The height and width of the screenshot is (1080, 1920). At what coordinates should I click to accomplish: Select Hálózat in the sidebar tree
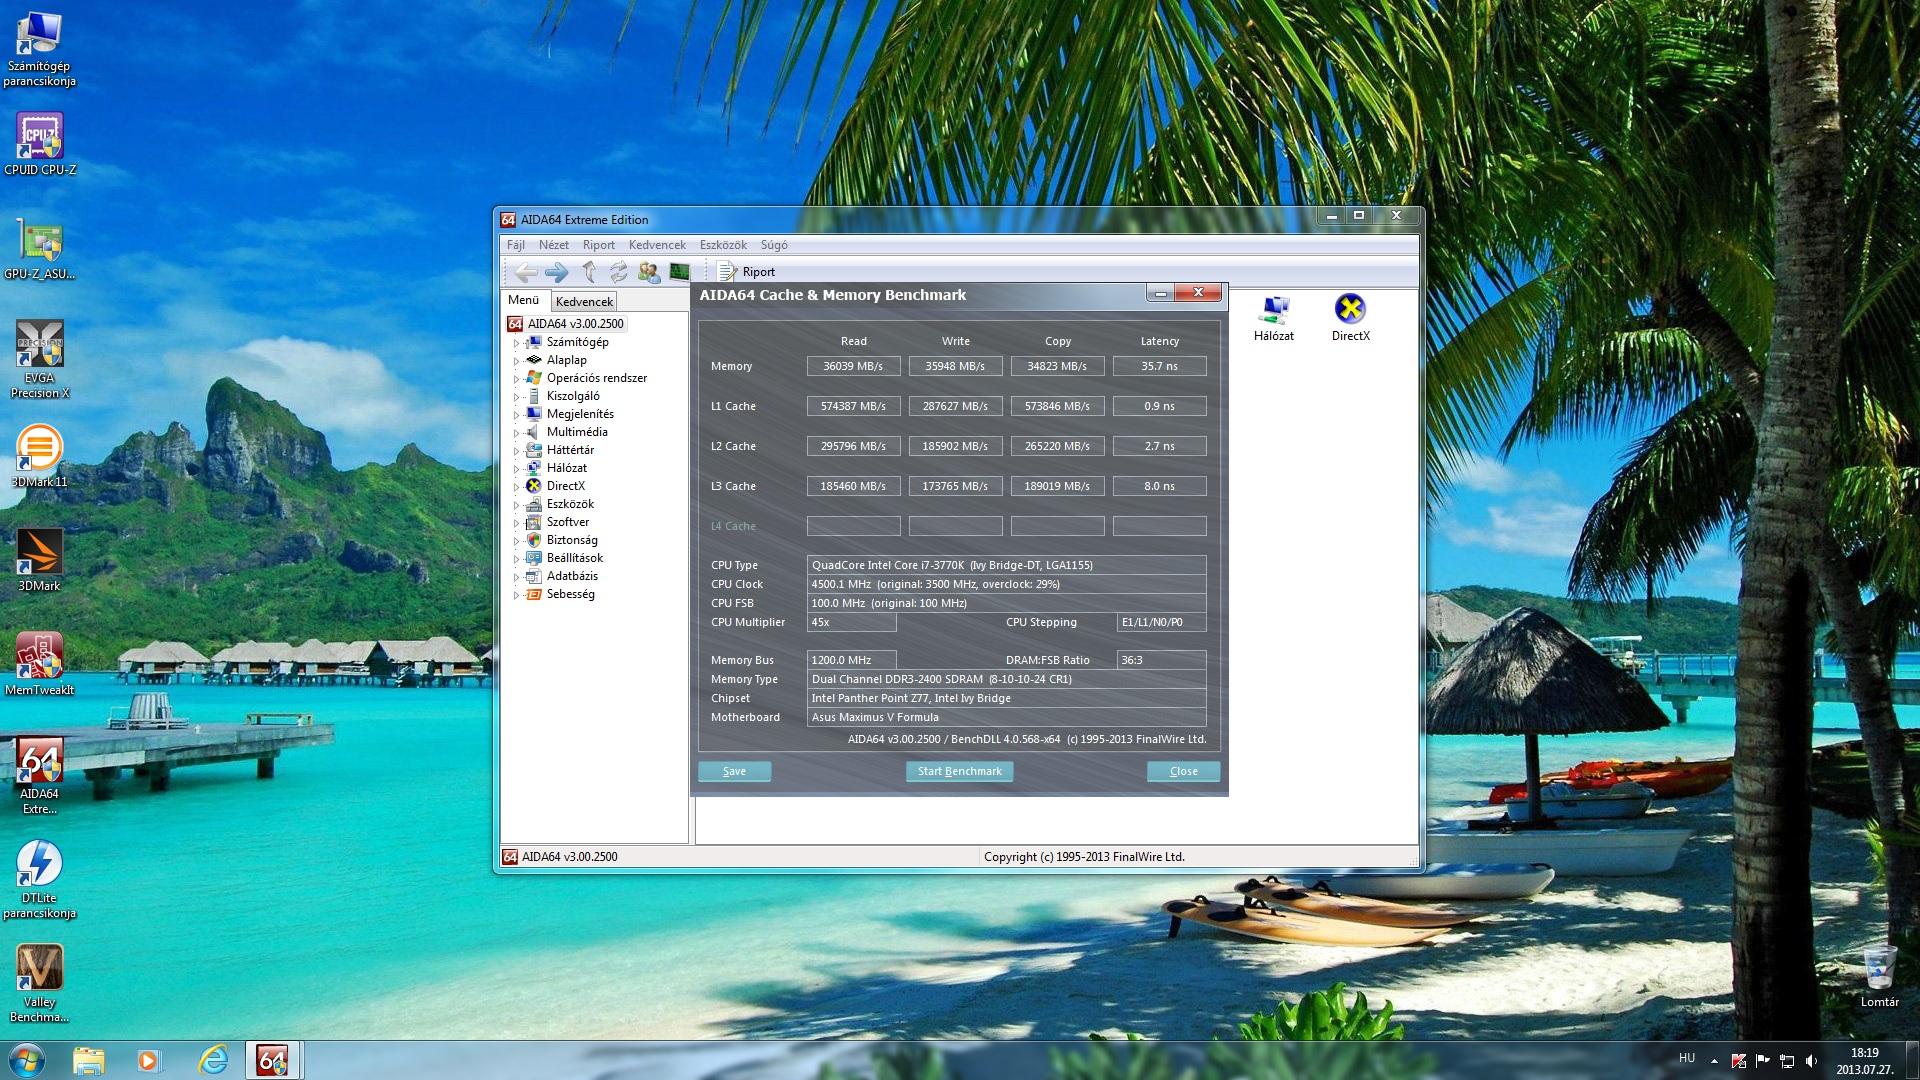click(x=566, y=468)
